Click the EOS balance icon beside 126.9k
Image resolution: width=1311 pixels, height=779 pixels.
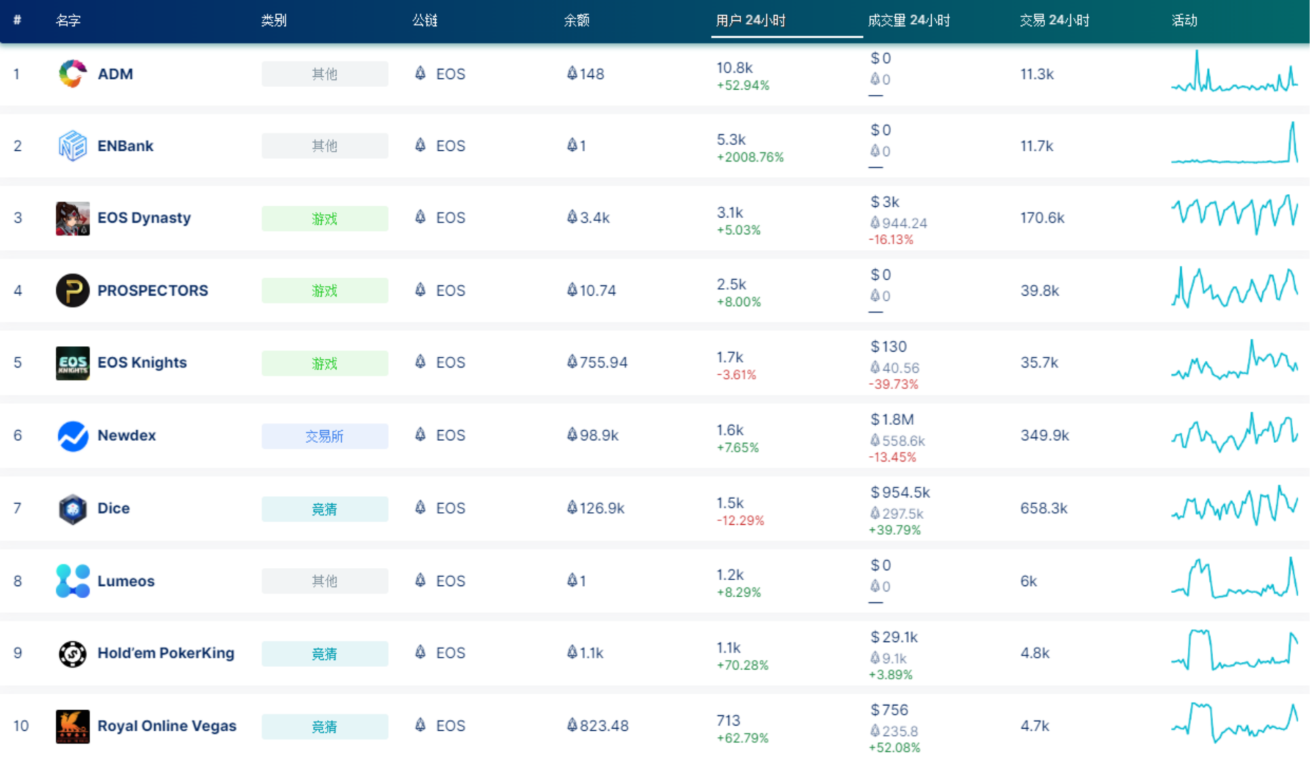tap(572, 507)
